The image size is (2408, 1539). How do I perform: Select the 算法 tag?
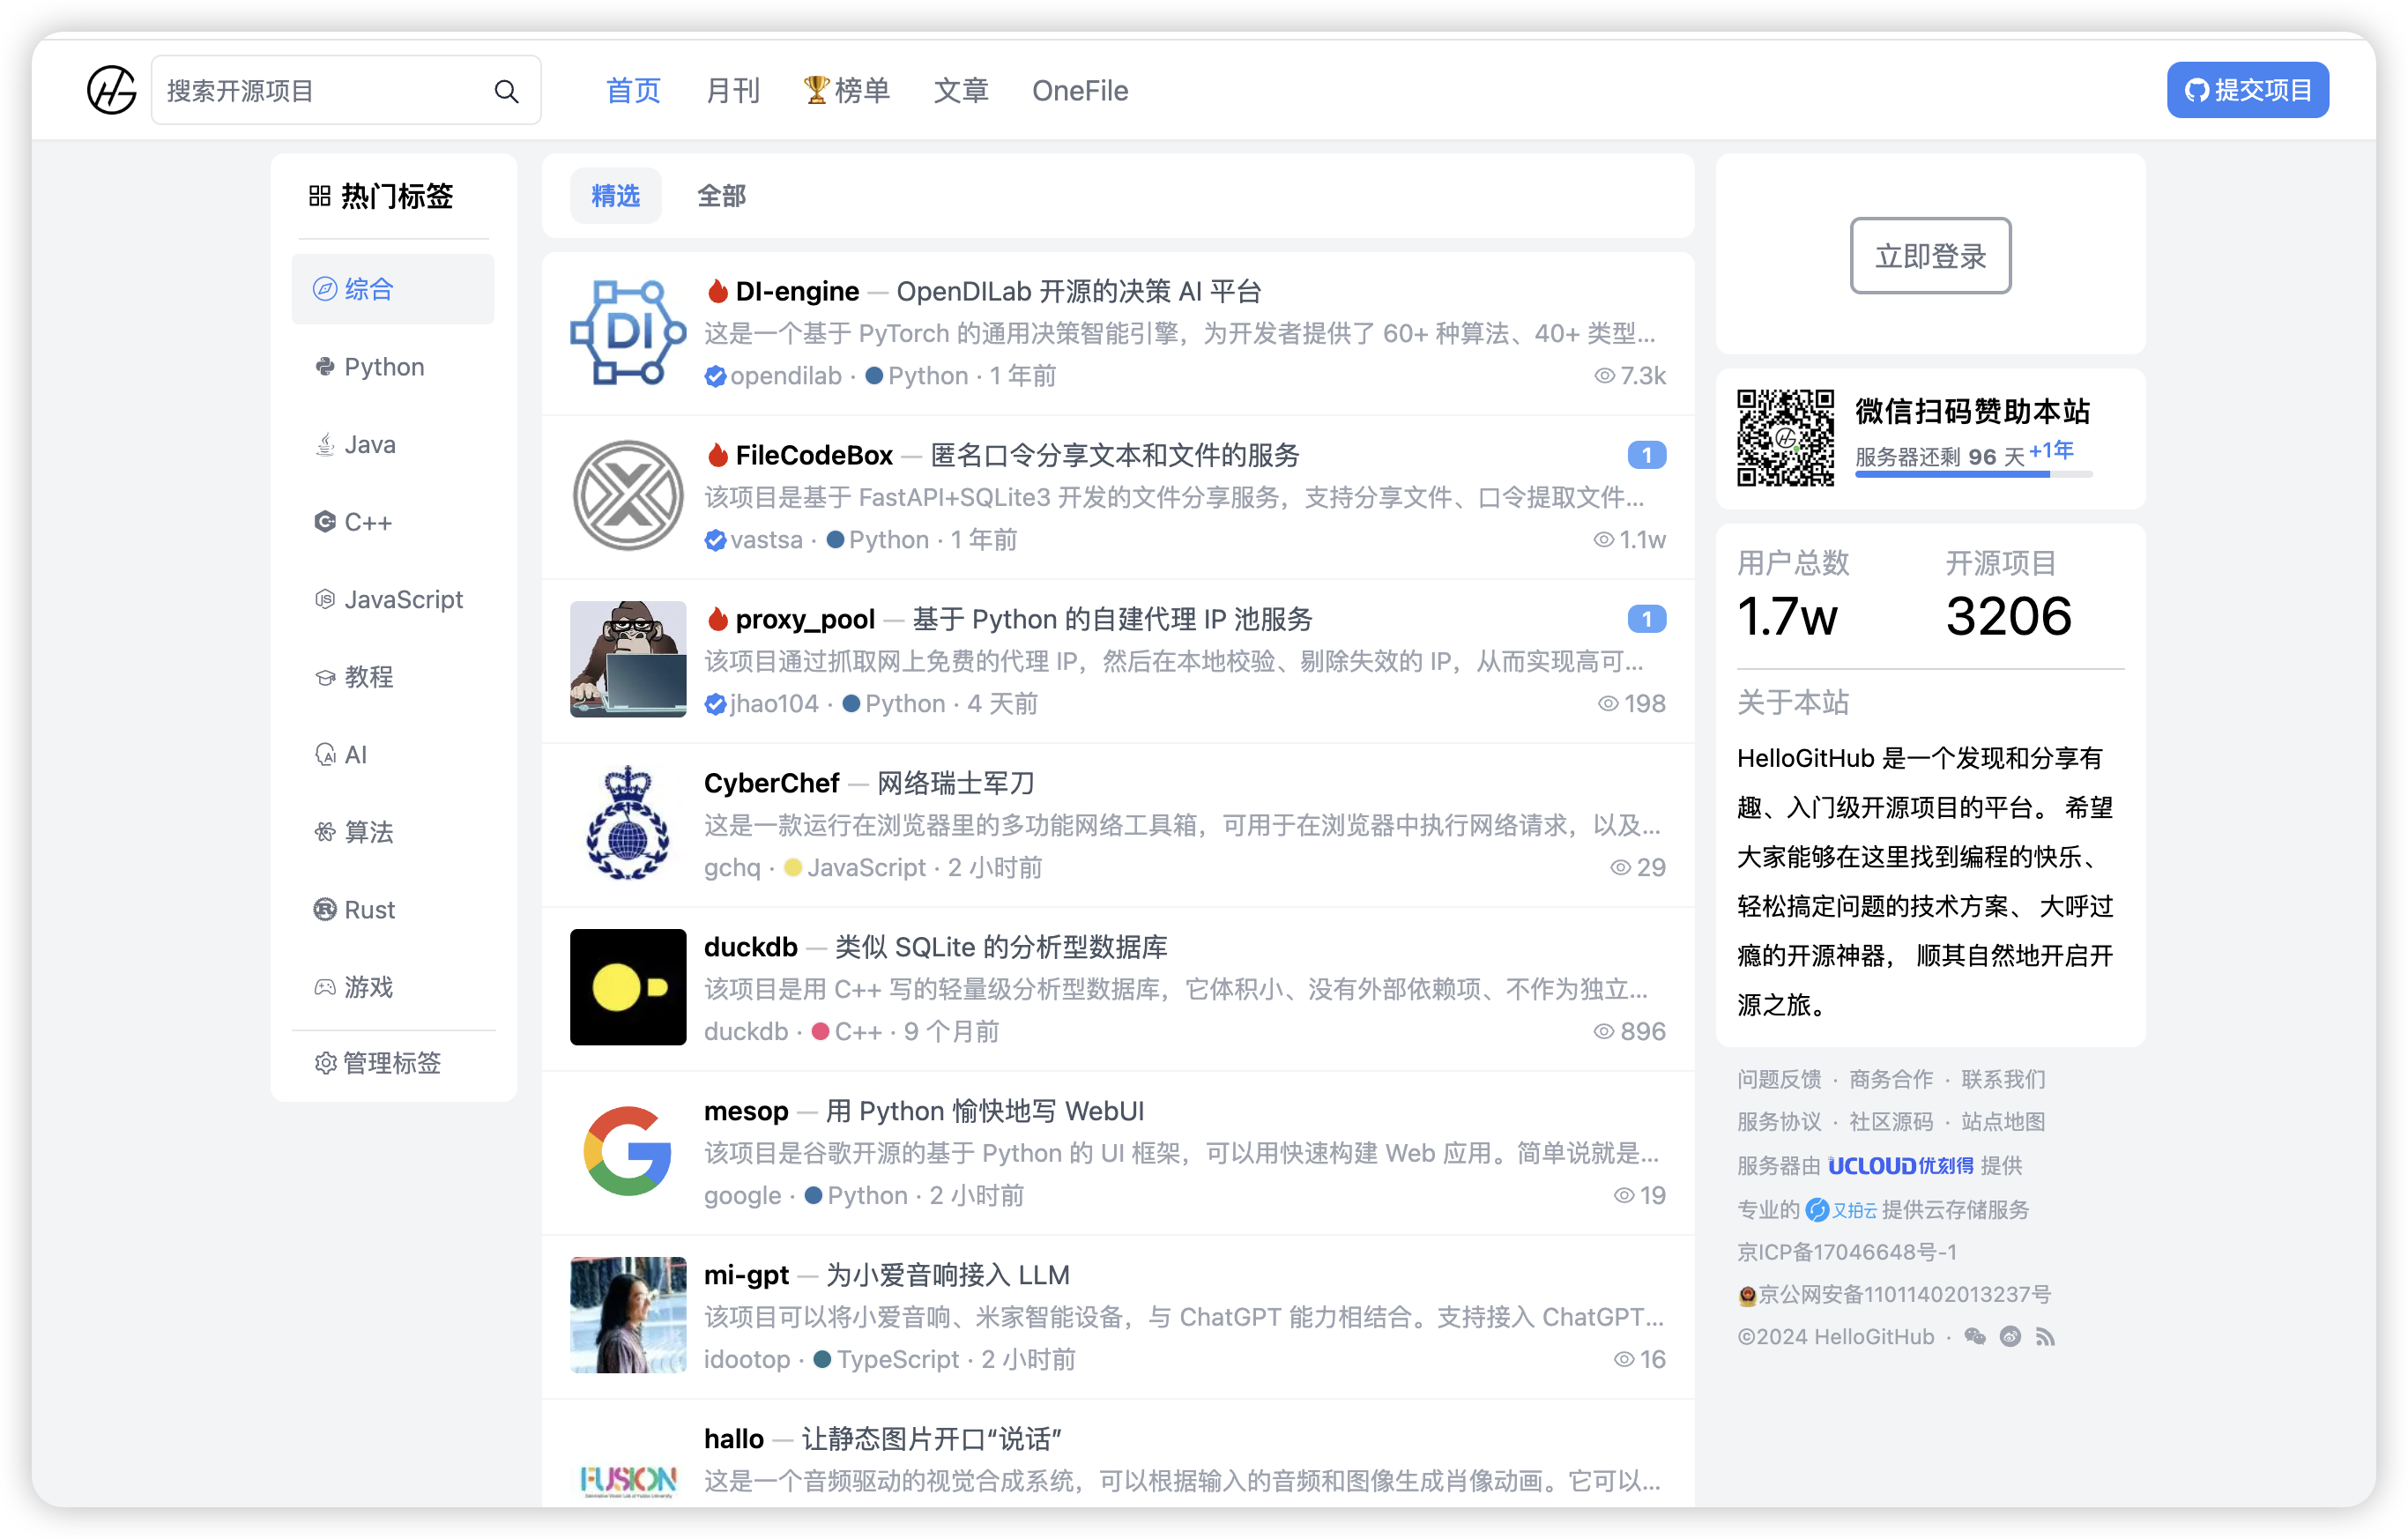pos(393,832)
